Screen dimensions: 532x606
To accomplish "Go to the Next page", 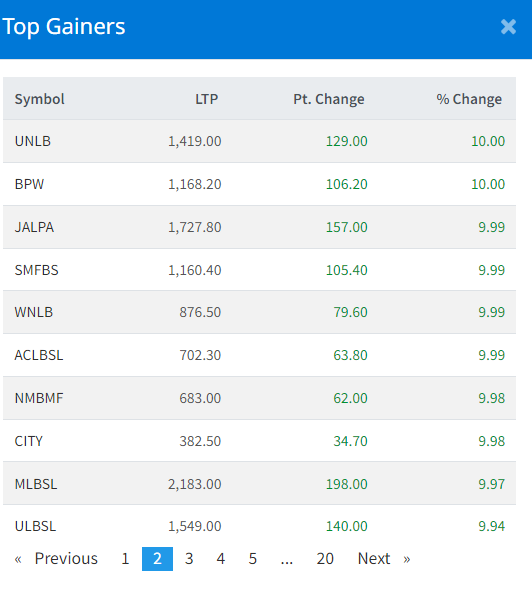I will [x=384, y=558].
